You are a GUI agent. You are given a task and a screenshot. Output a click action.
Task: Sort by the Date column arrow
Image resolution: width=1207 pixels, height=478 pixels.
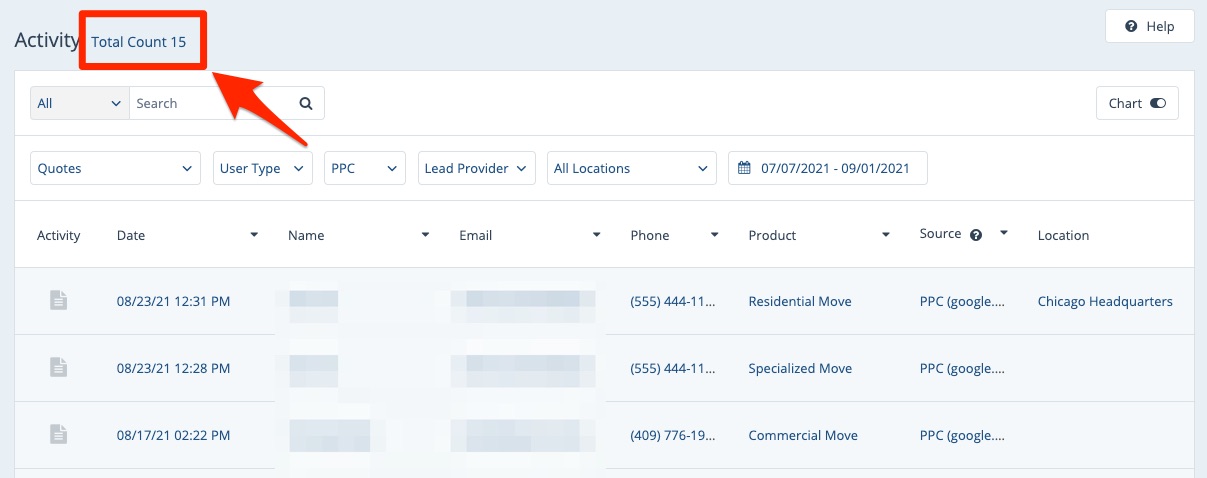pyautogui.click(x=254, y=235)
